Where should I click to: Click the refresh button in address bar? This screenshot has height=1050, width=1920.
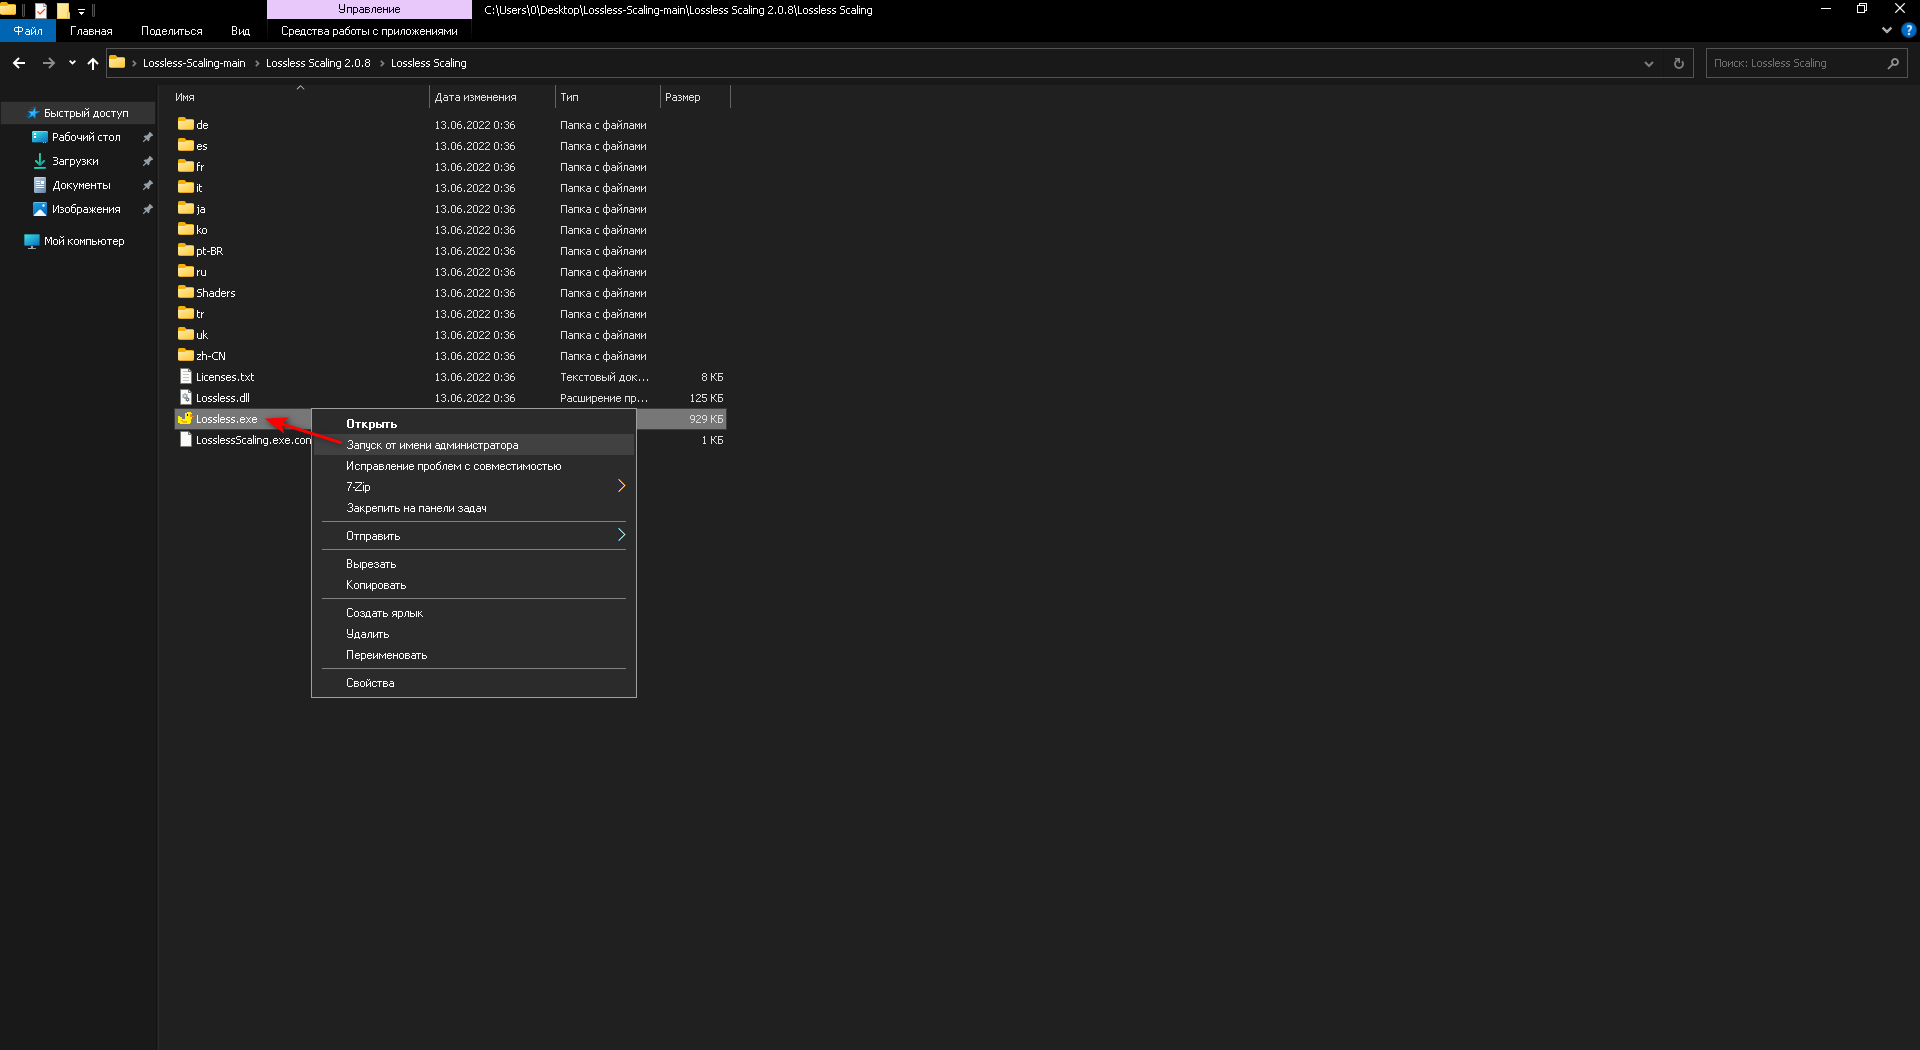[x=1679, y=63]
